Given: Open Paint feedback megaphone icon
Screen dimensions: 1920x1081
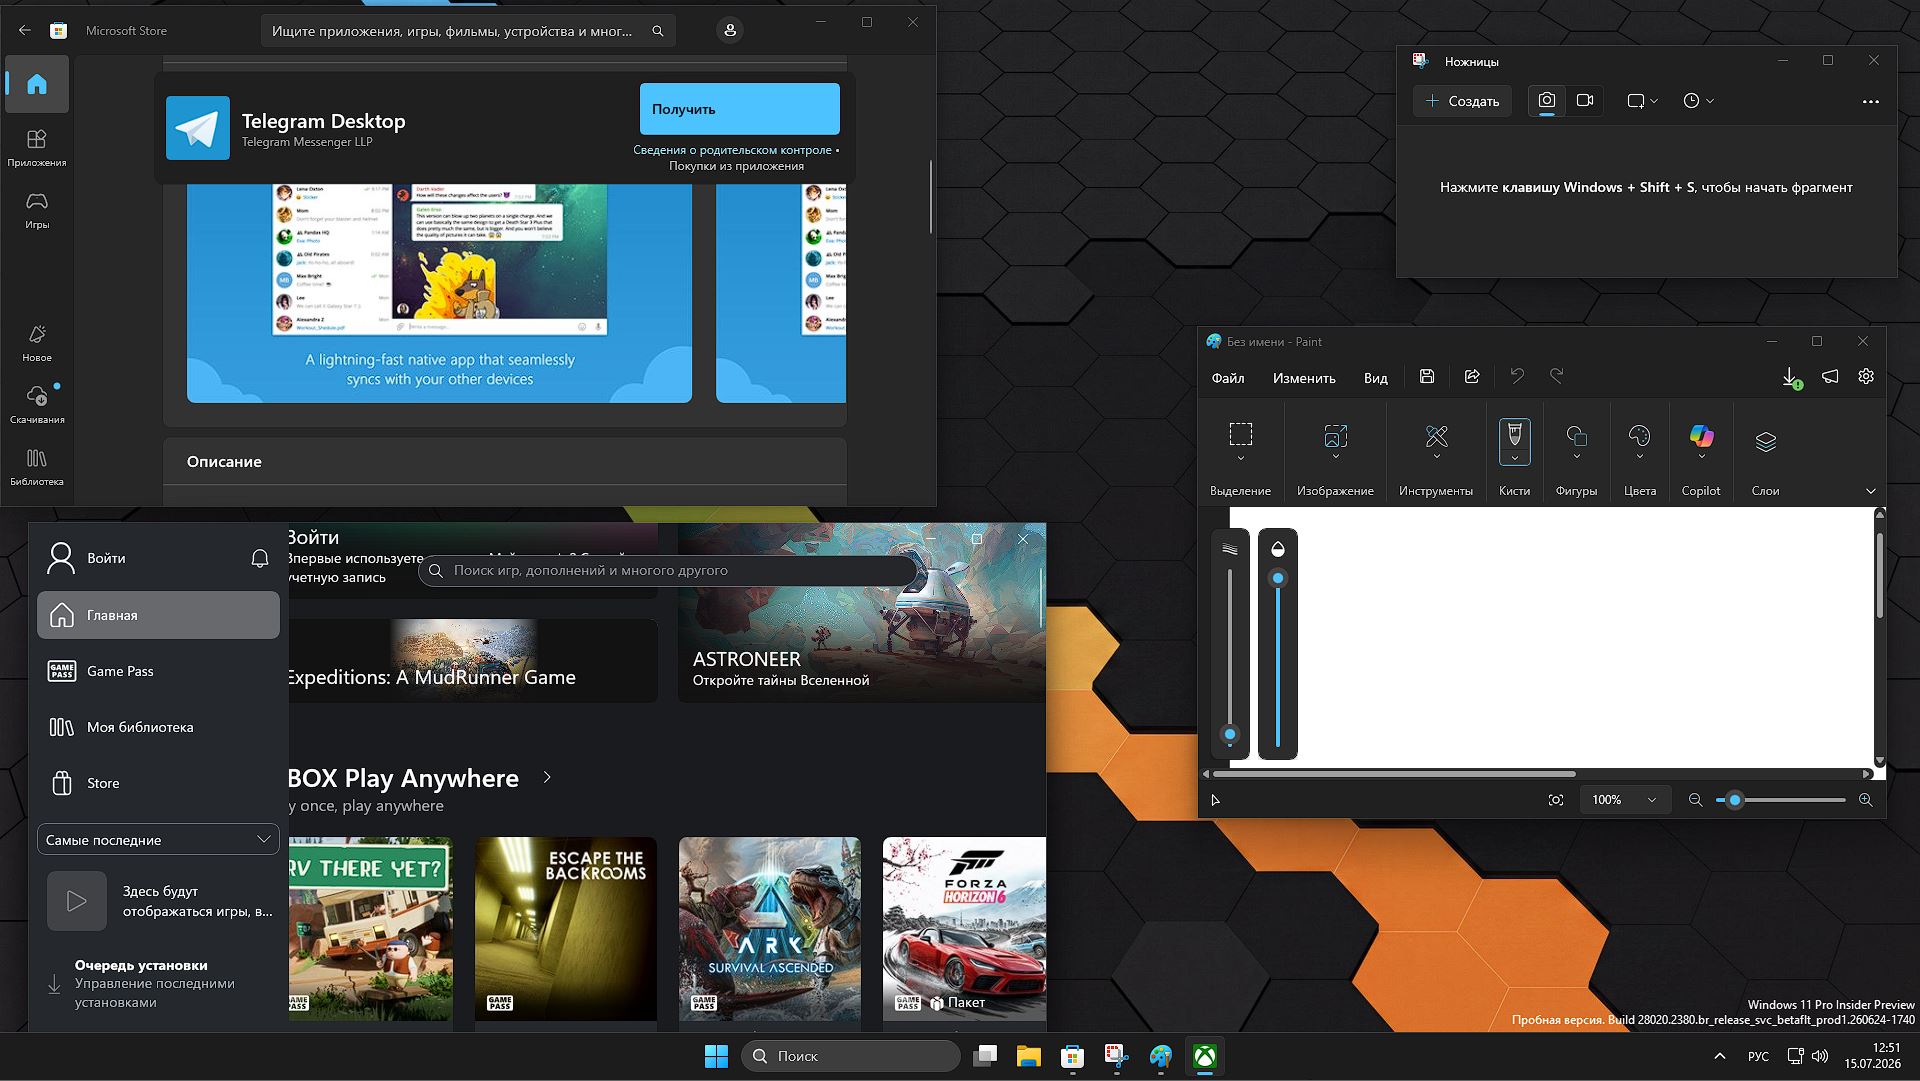Looking at the screenshot, I should pos(1830,377).
